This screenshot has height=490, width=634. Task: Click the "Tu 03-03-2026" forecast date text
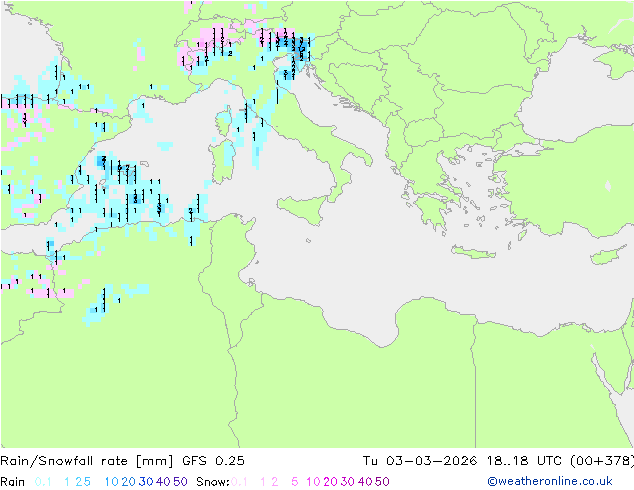point(419,461)
